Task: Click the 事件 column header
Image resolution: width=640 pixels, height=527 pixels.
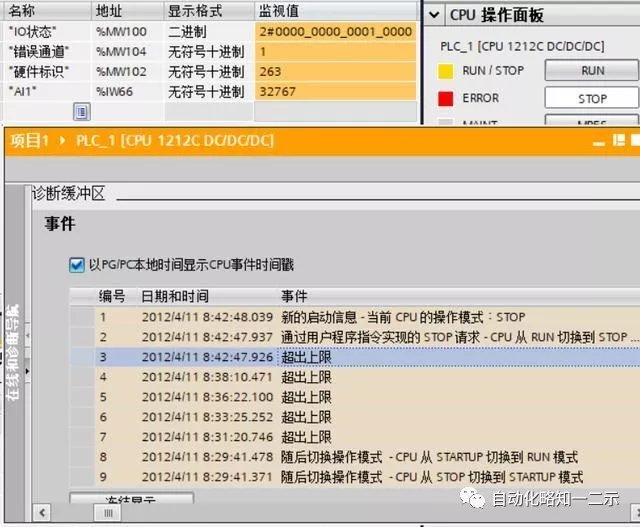Action: click(x=294, y=297)
